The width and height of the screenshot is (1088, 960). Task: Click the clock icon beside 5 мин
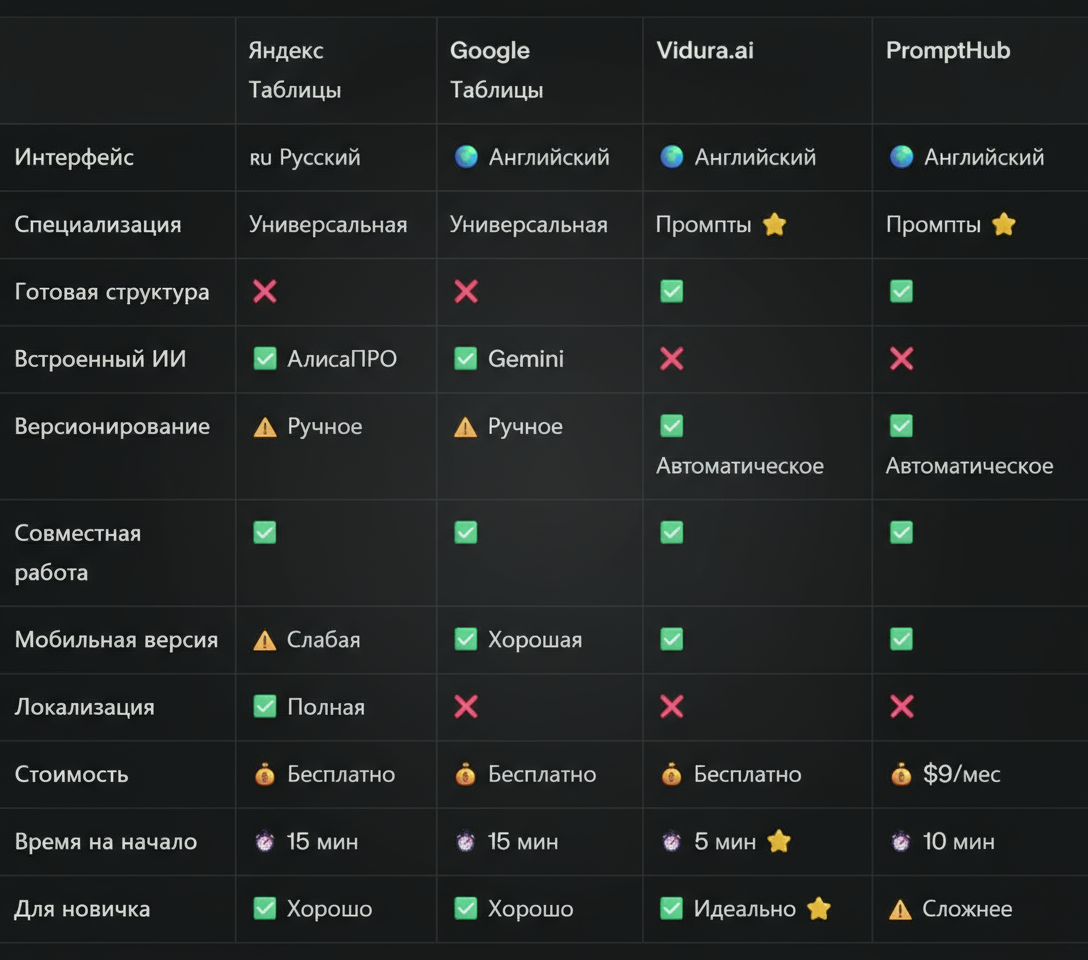672,842
